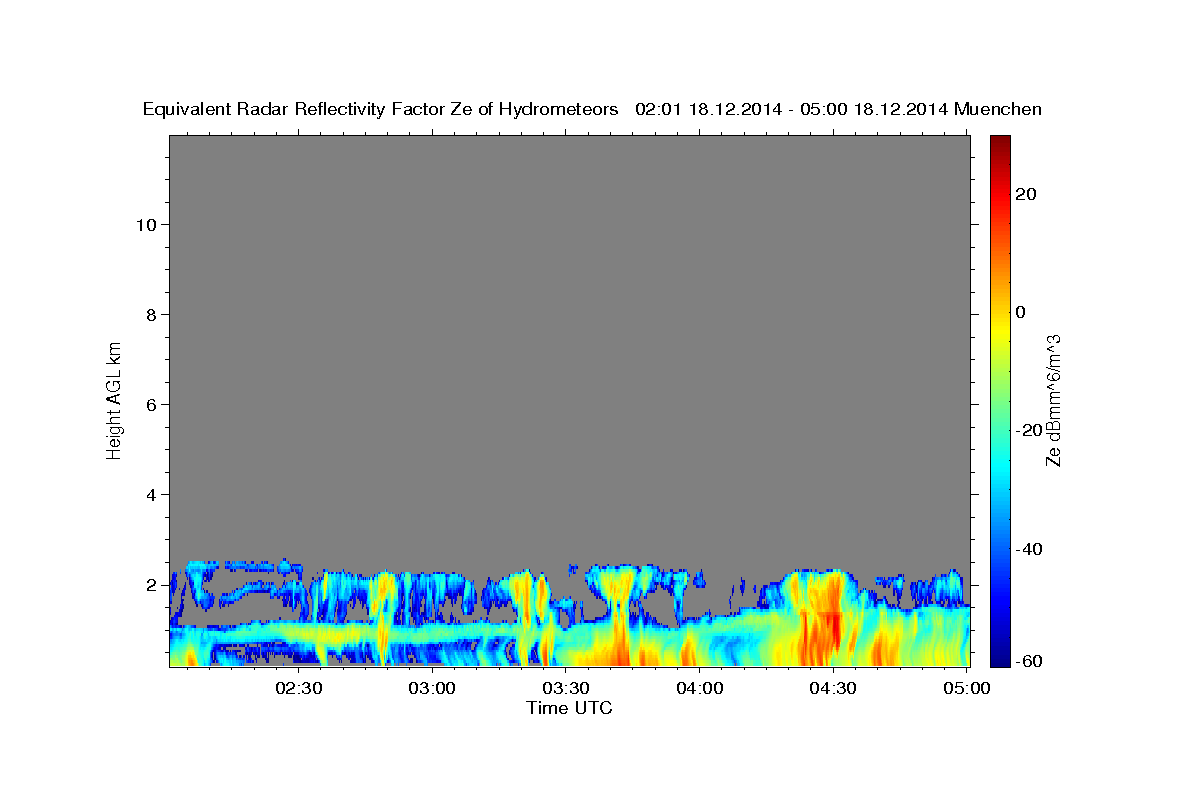Click the colorbar value '-20'

click(x=1029, y=430)
